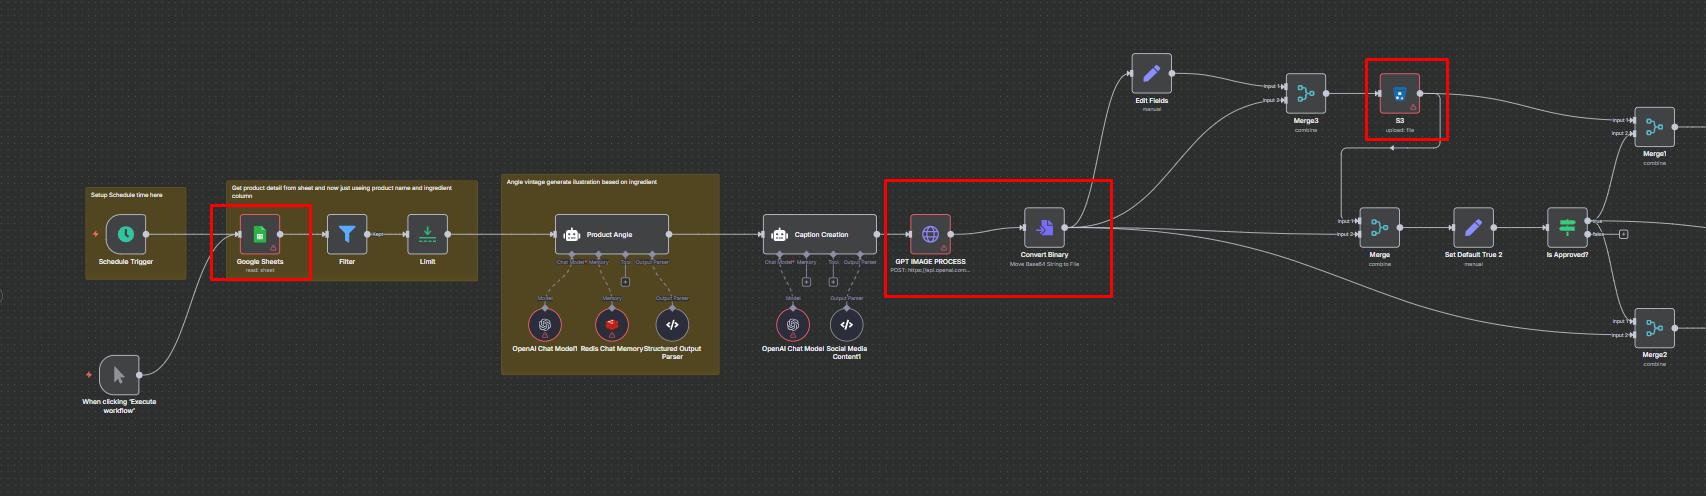The image size is (1706, 496).
Task: Click the lightning bolt beside the manual Execute workflow trigger
Action: pyautogui.click(x=89, y=375)
